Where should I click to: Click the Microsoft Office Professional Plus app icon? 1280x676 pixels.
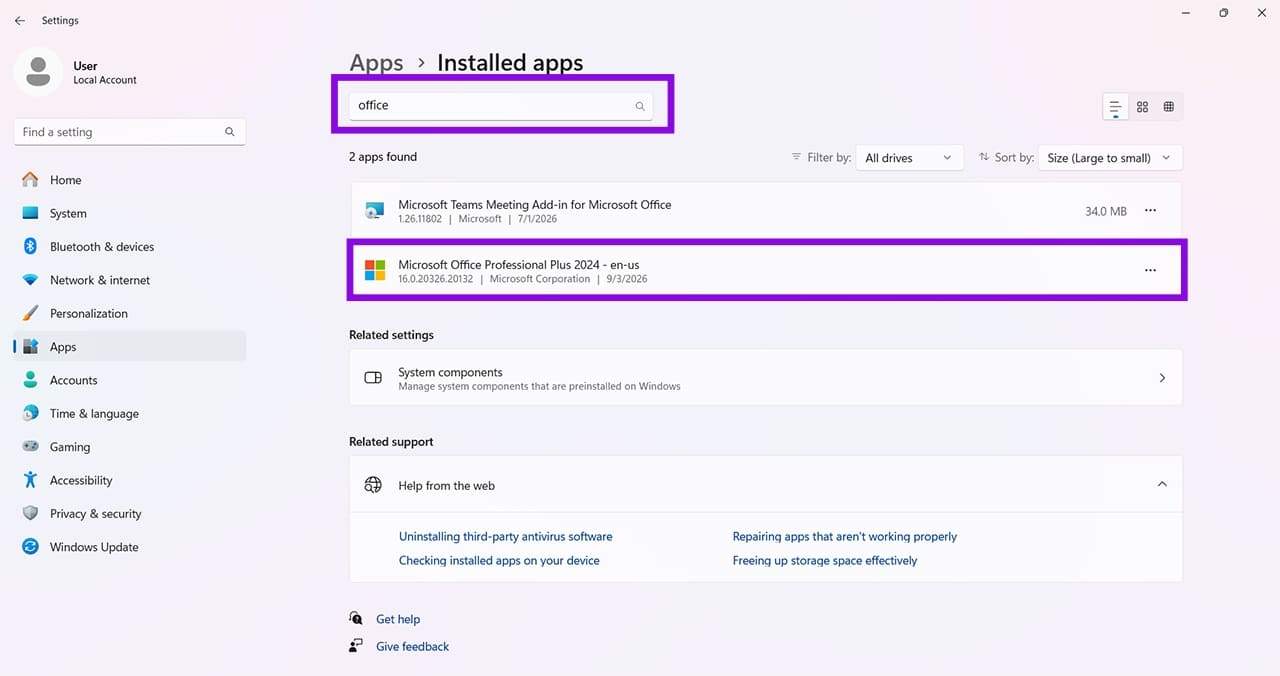tap(375, 271)
